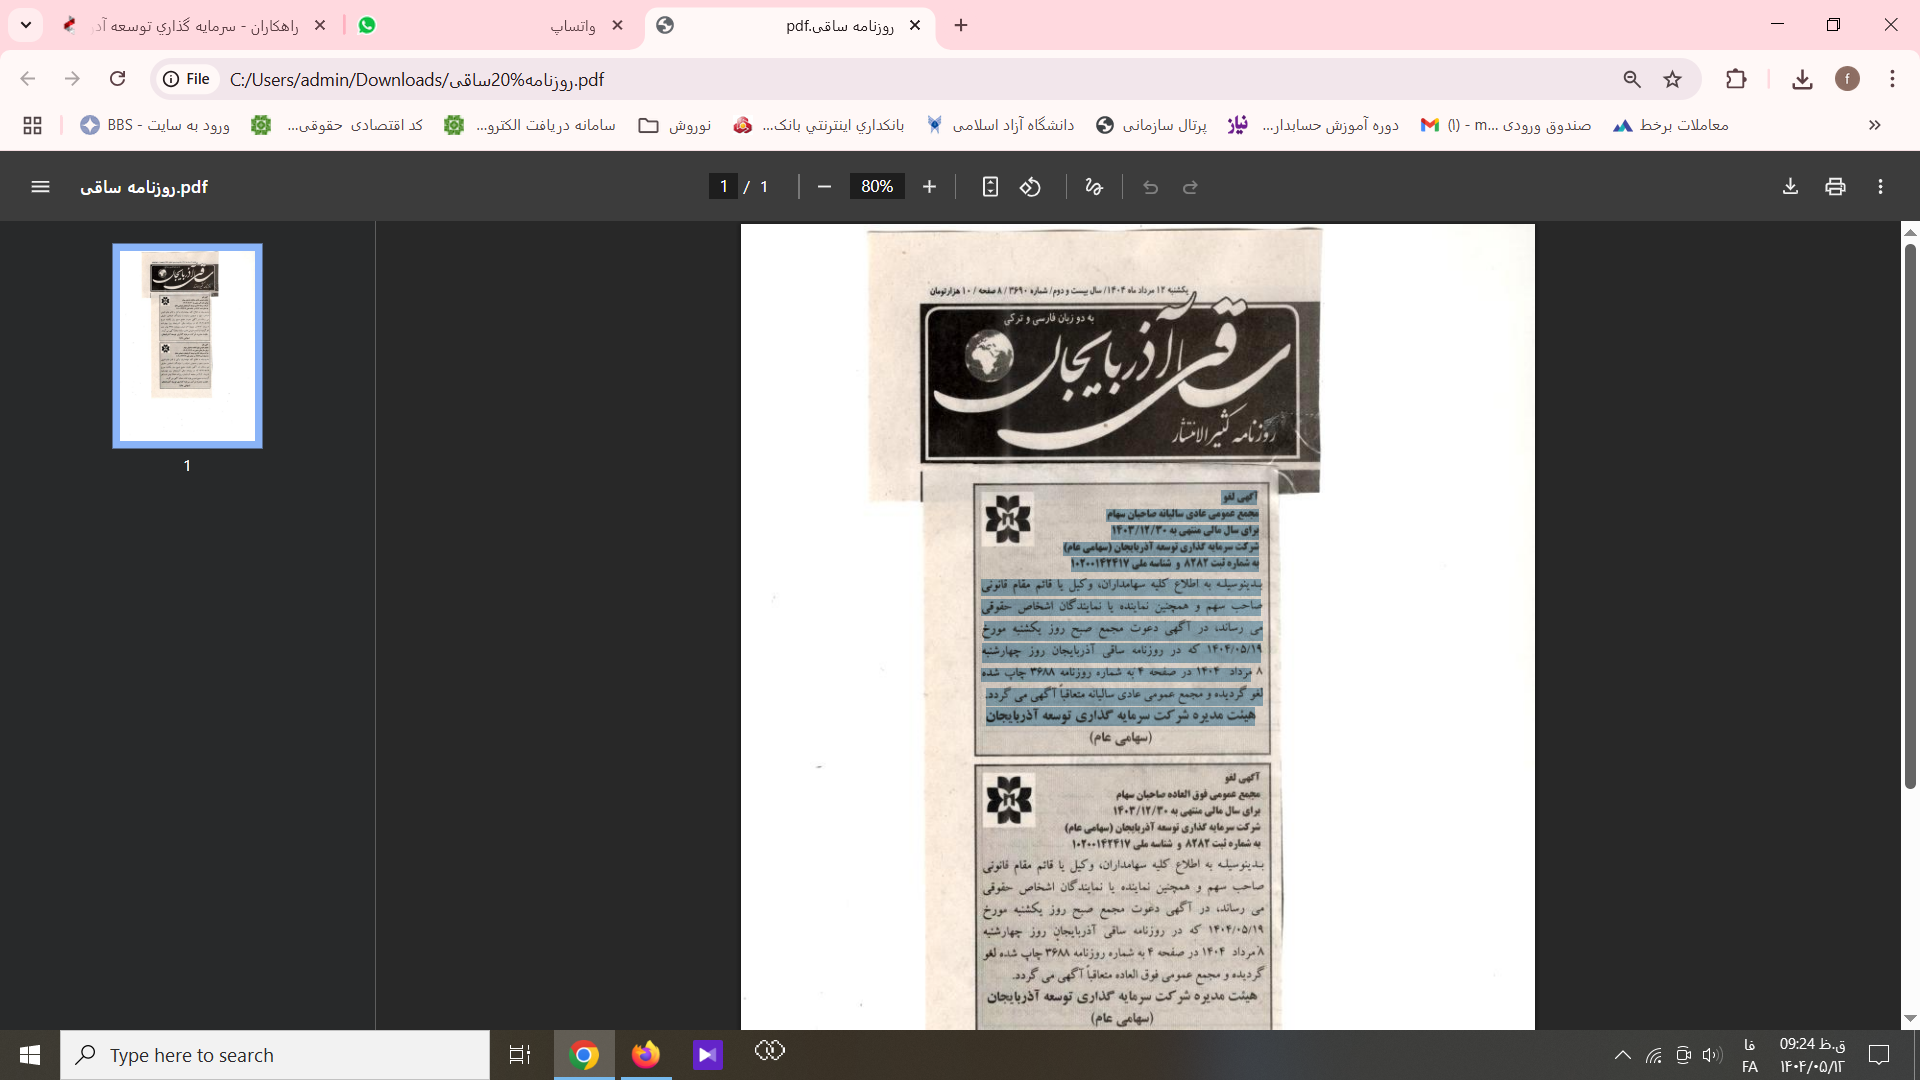Zoom out with the minus button
Viewport: 1920px width, 1080px height.
tap(824, 187)
